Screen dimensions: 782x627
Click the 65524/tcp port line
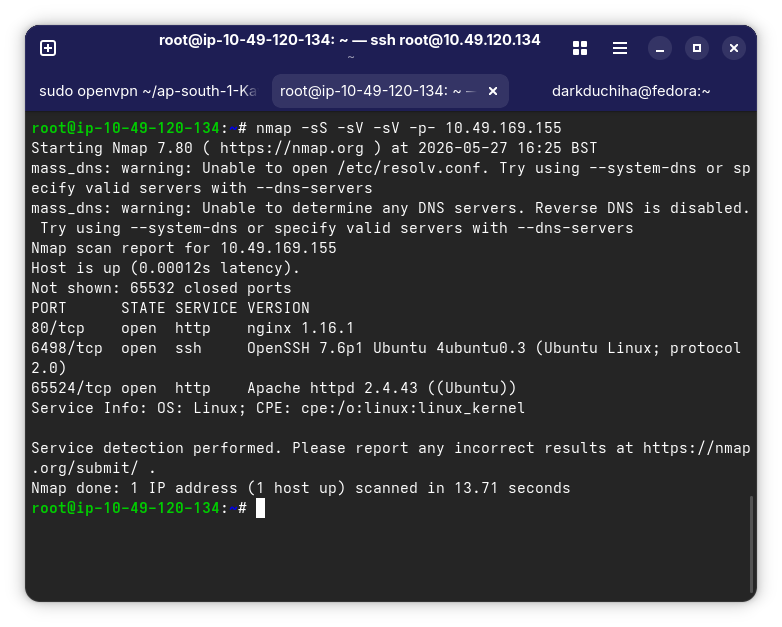pyautogui.click(x=274, y=388)
